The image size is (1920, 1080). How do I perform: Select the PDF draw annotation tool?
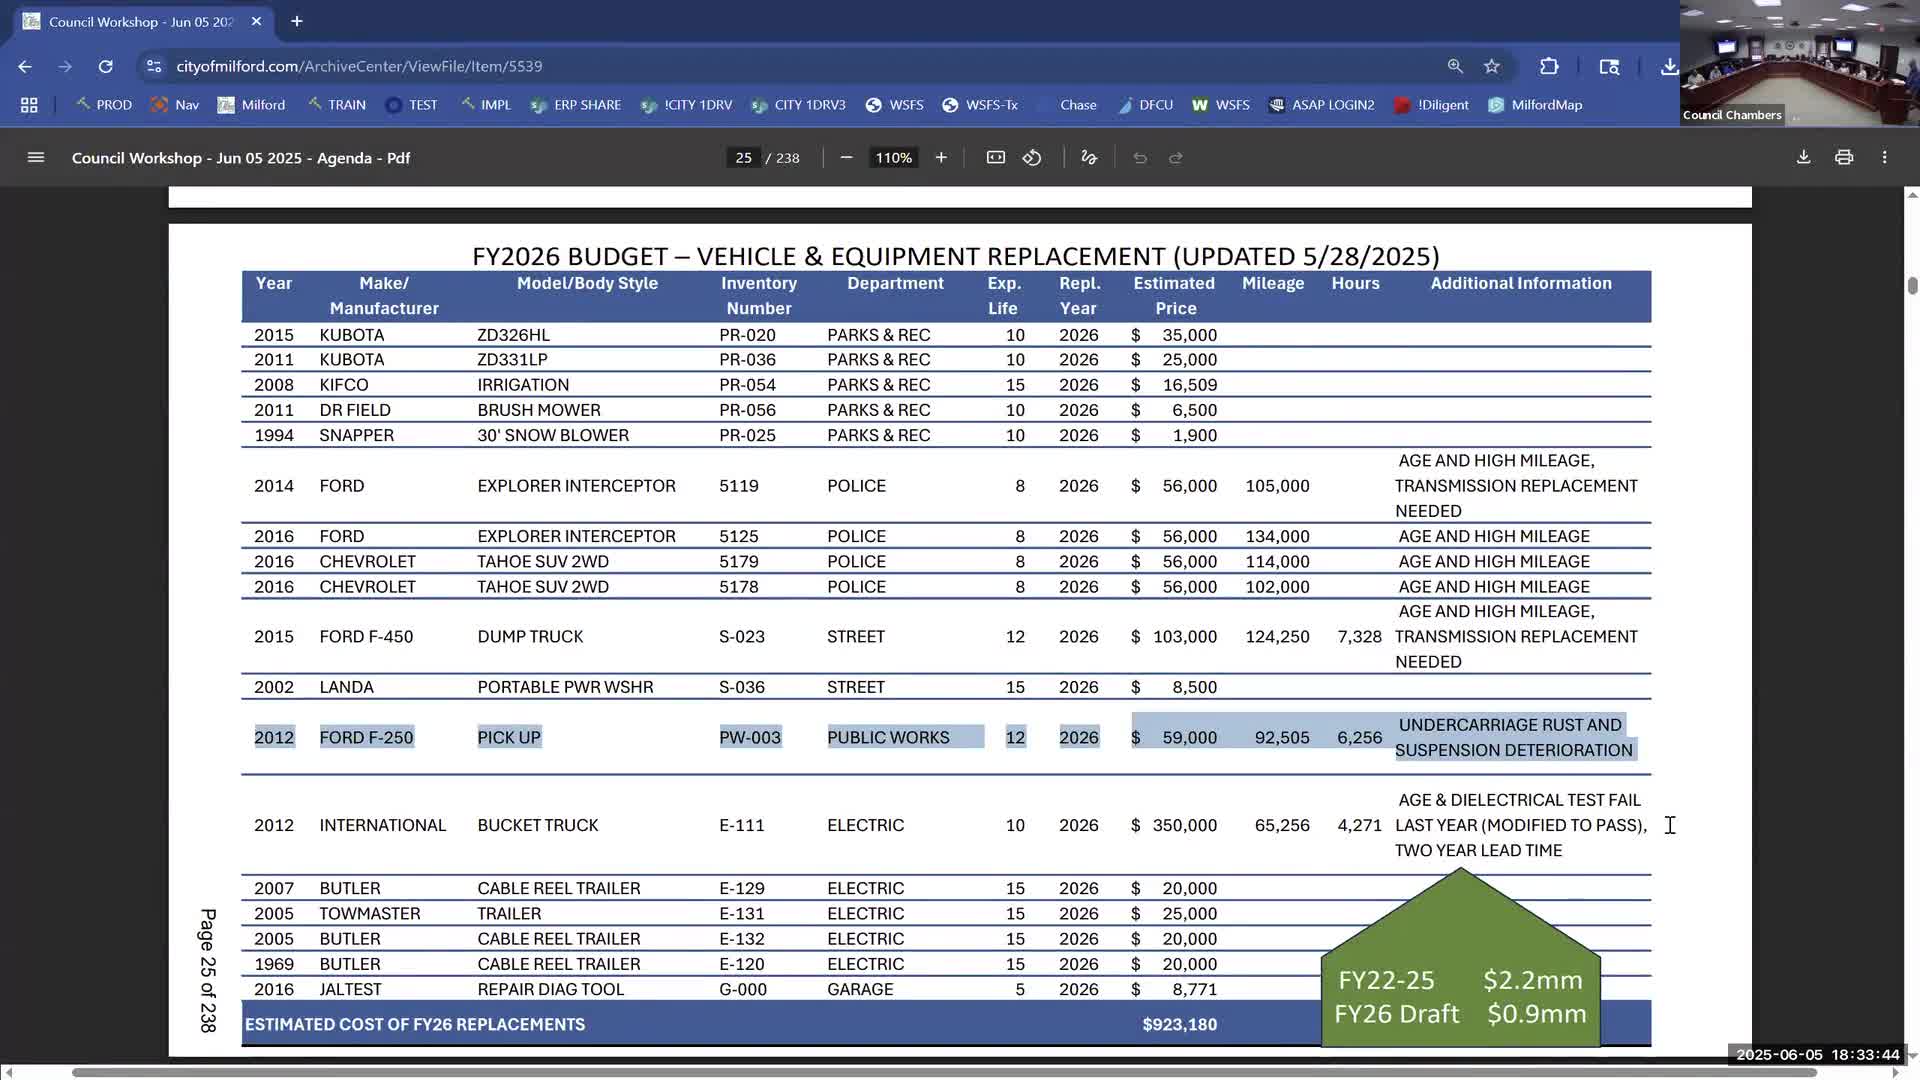point(1089,158)
